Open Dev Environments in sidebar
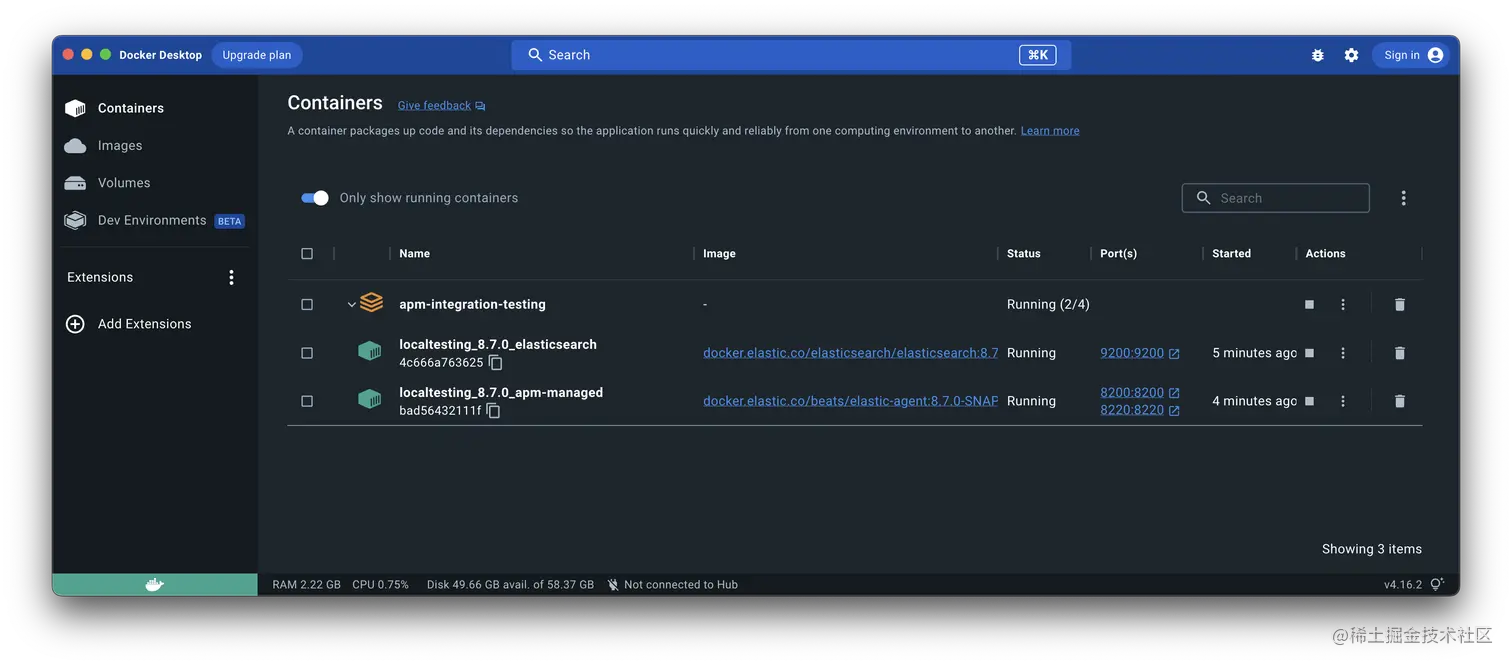 (155, 221)
